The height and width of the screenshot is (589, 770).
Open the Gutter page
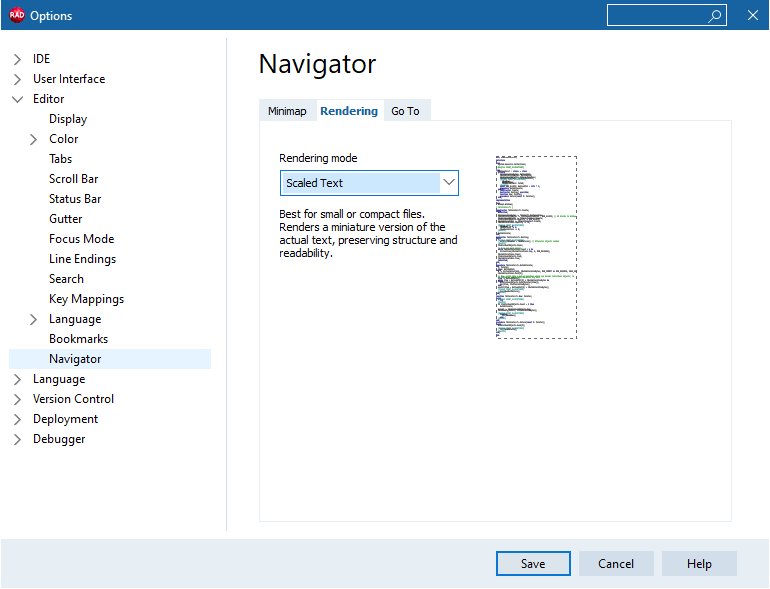click(x=66, y=219)
